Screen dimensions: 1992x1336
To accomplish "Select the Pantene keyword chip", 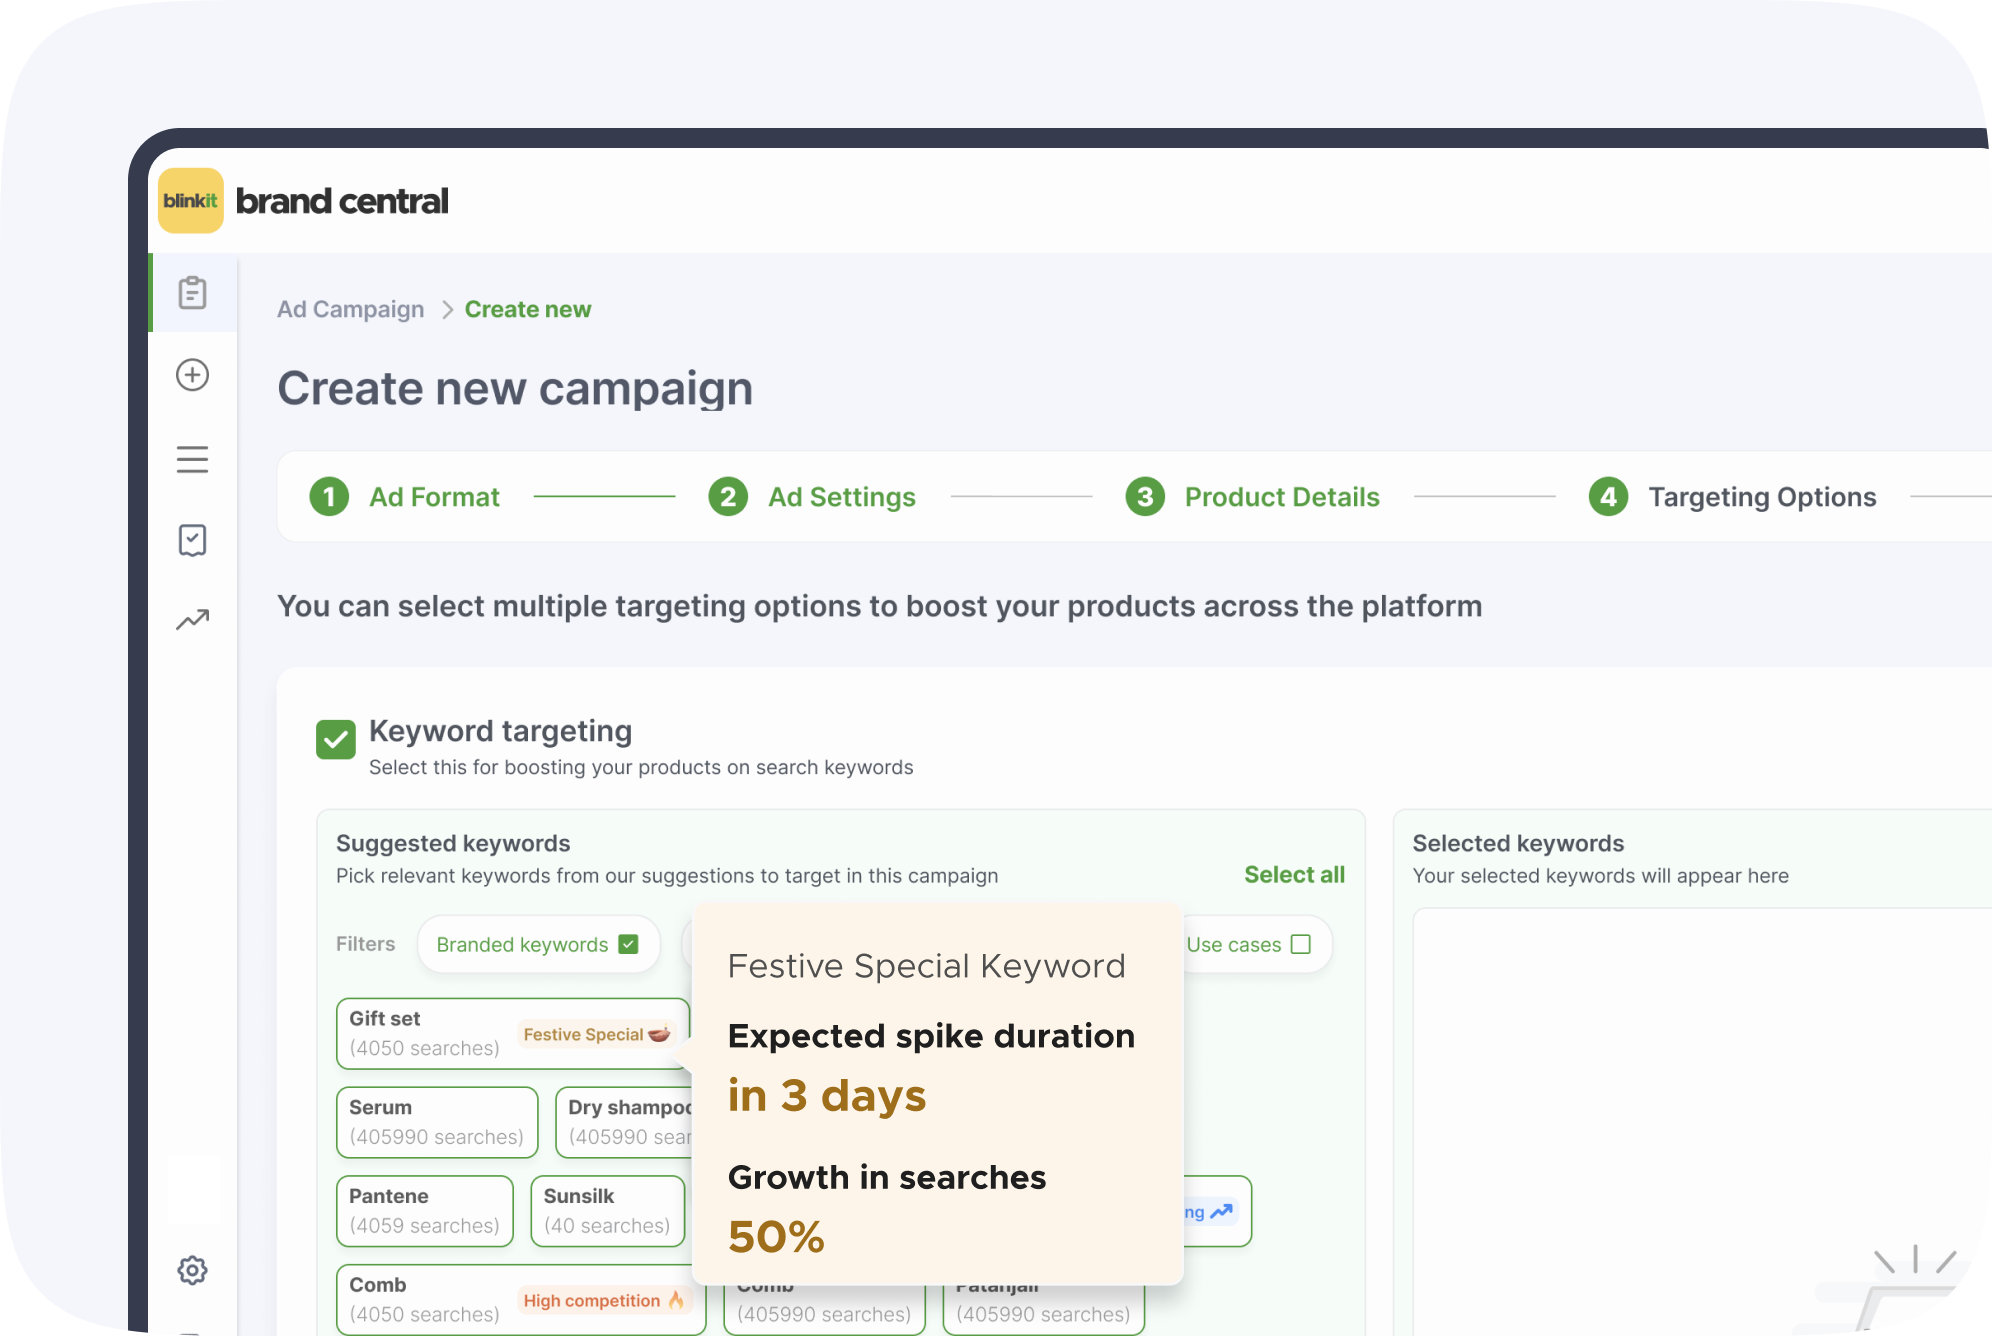I will pyautogui.click(x=424, y=1211).
